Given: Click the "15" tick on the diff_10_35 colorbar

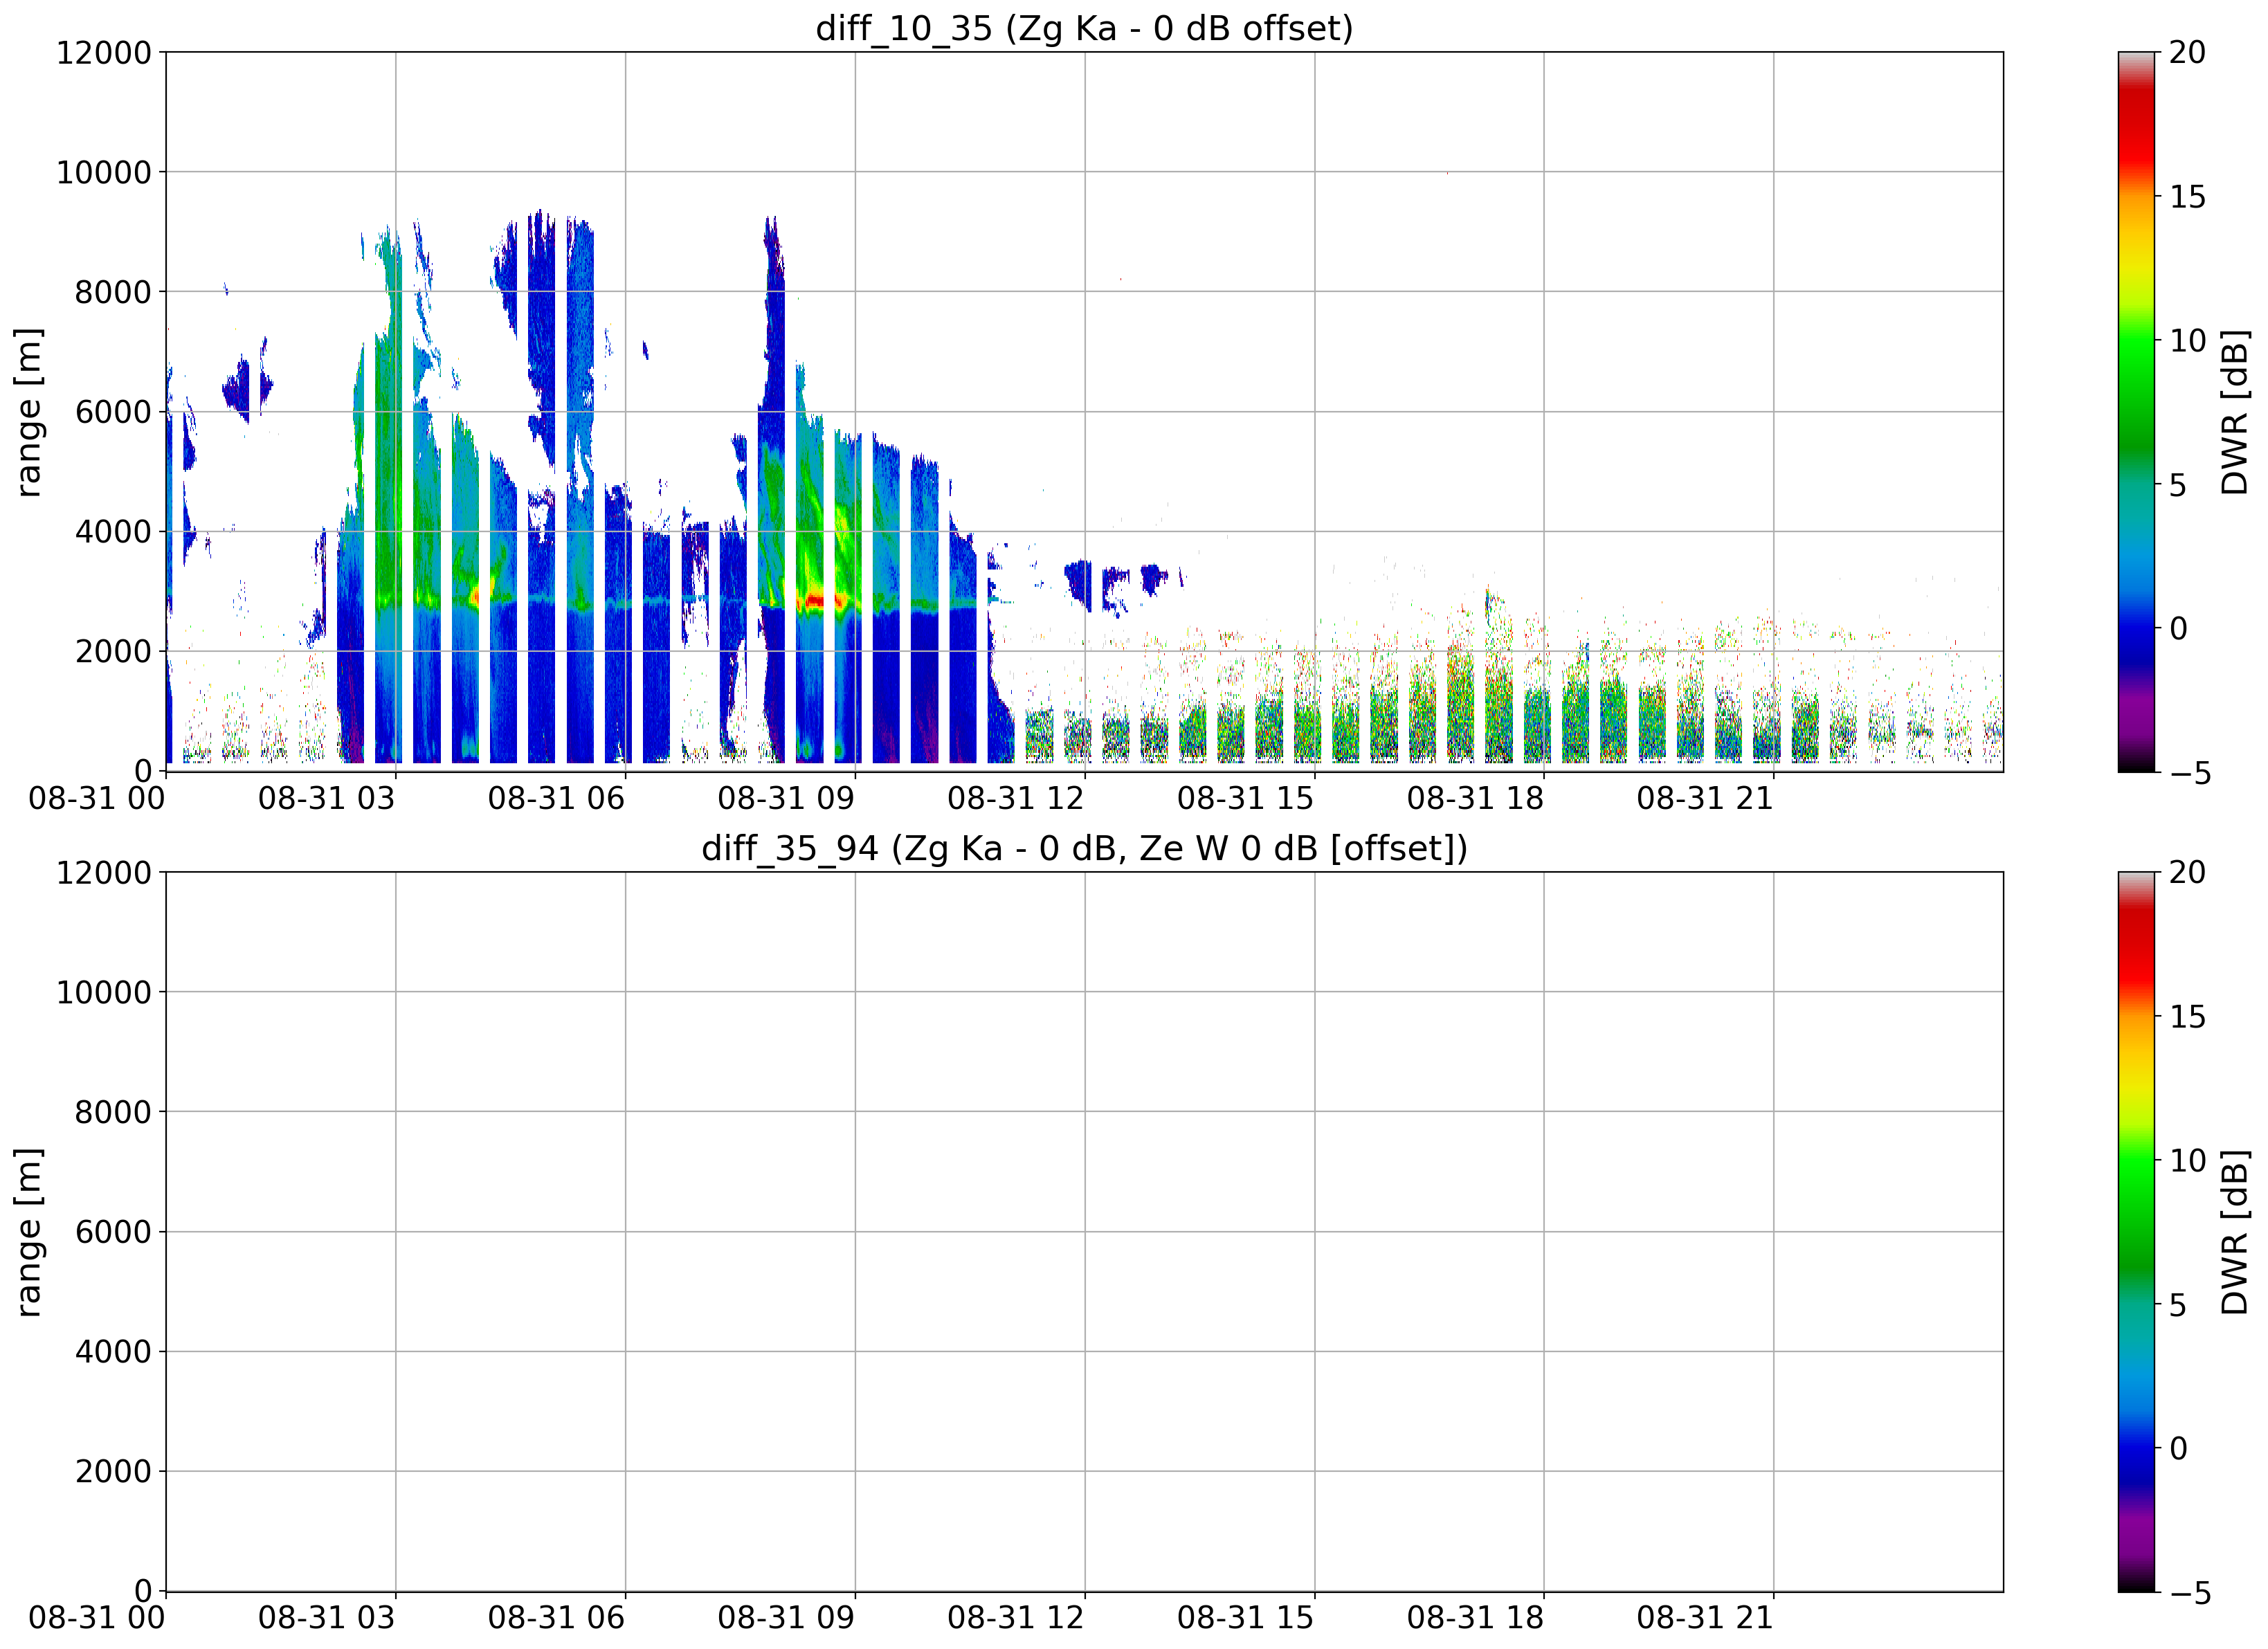Looking at the screenshot, I should point(2187,196).
